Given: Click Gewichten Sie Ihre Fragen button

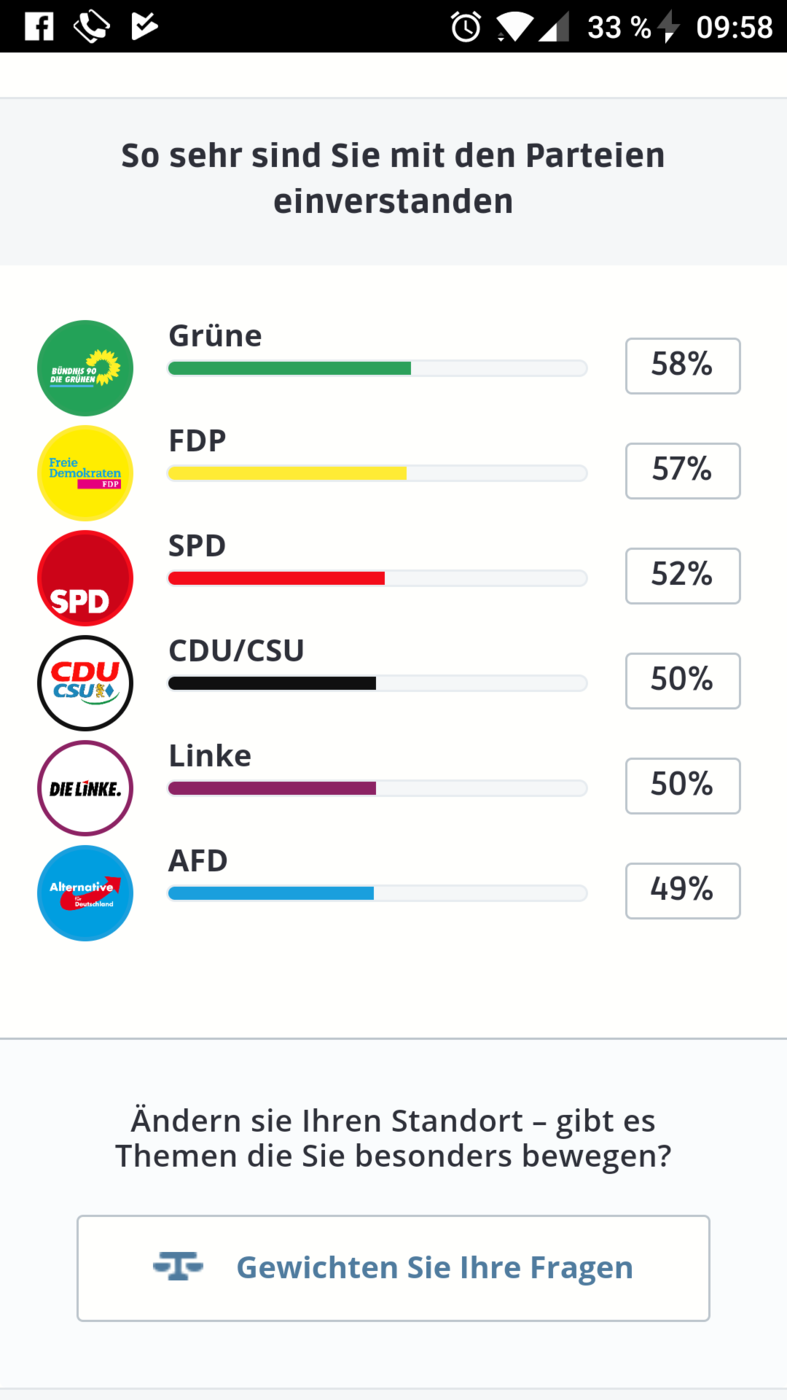Looking at the screenshot, I should [393, 1268].
